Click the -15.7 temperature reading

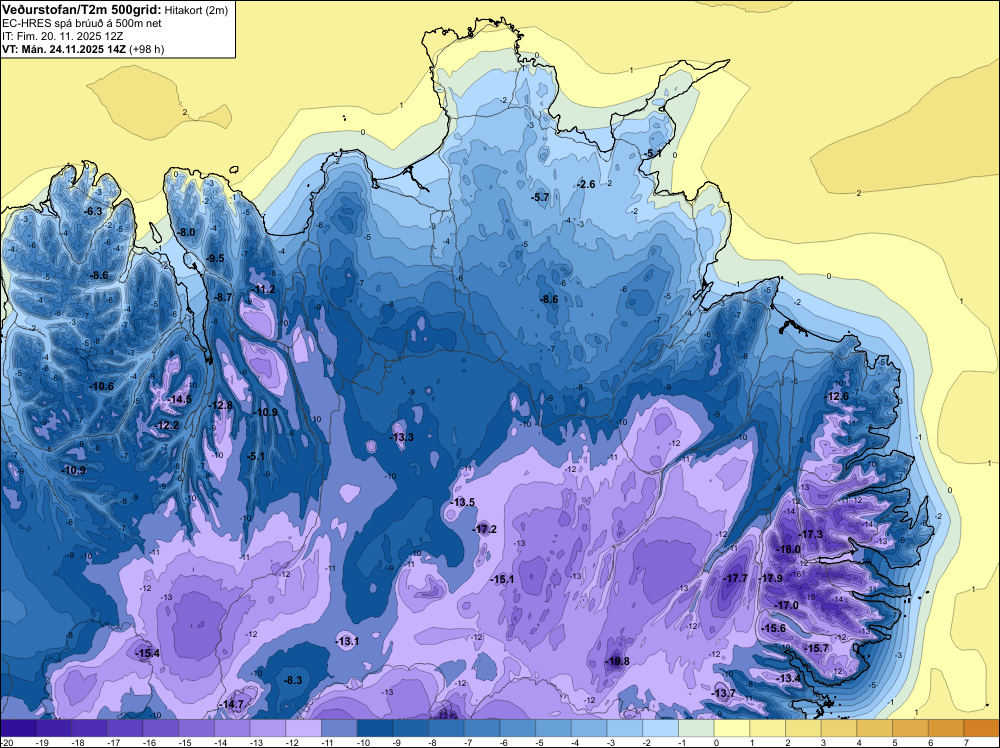(816, 648)
